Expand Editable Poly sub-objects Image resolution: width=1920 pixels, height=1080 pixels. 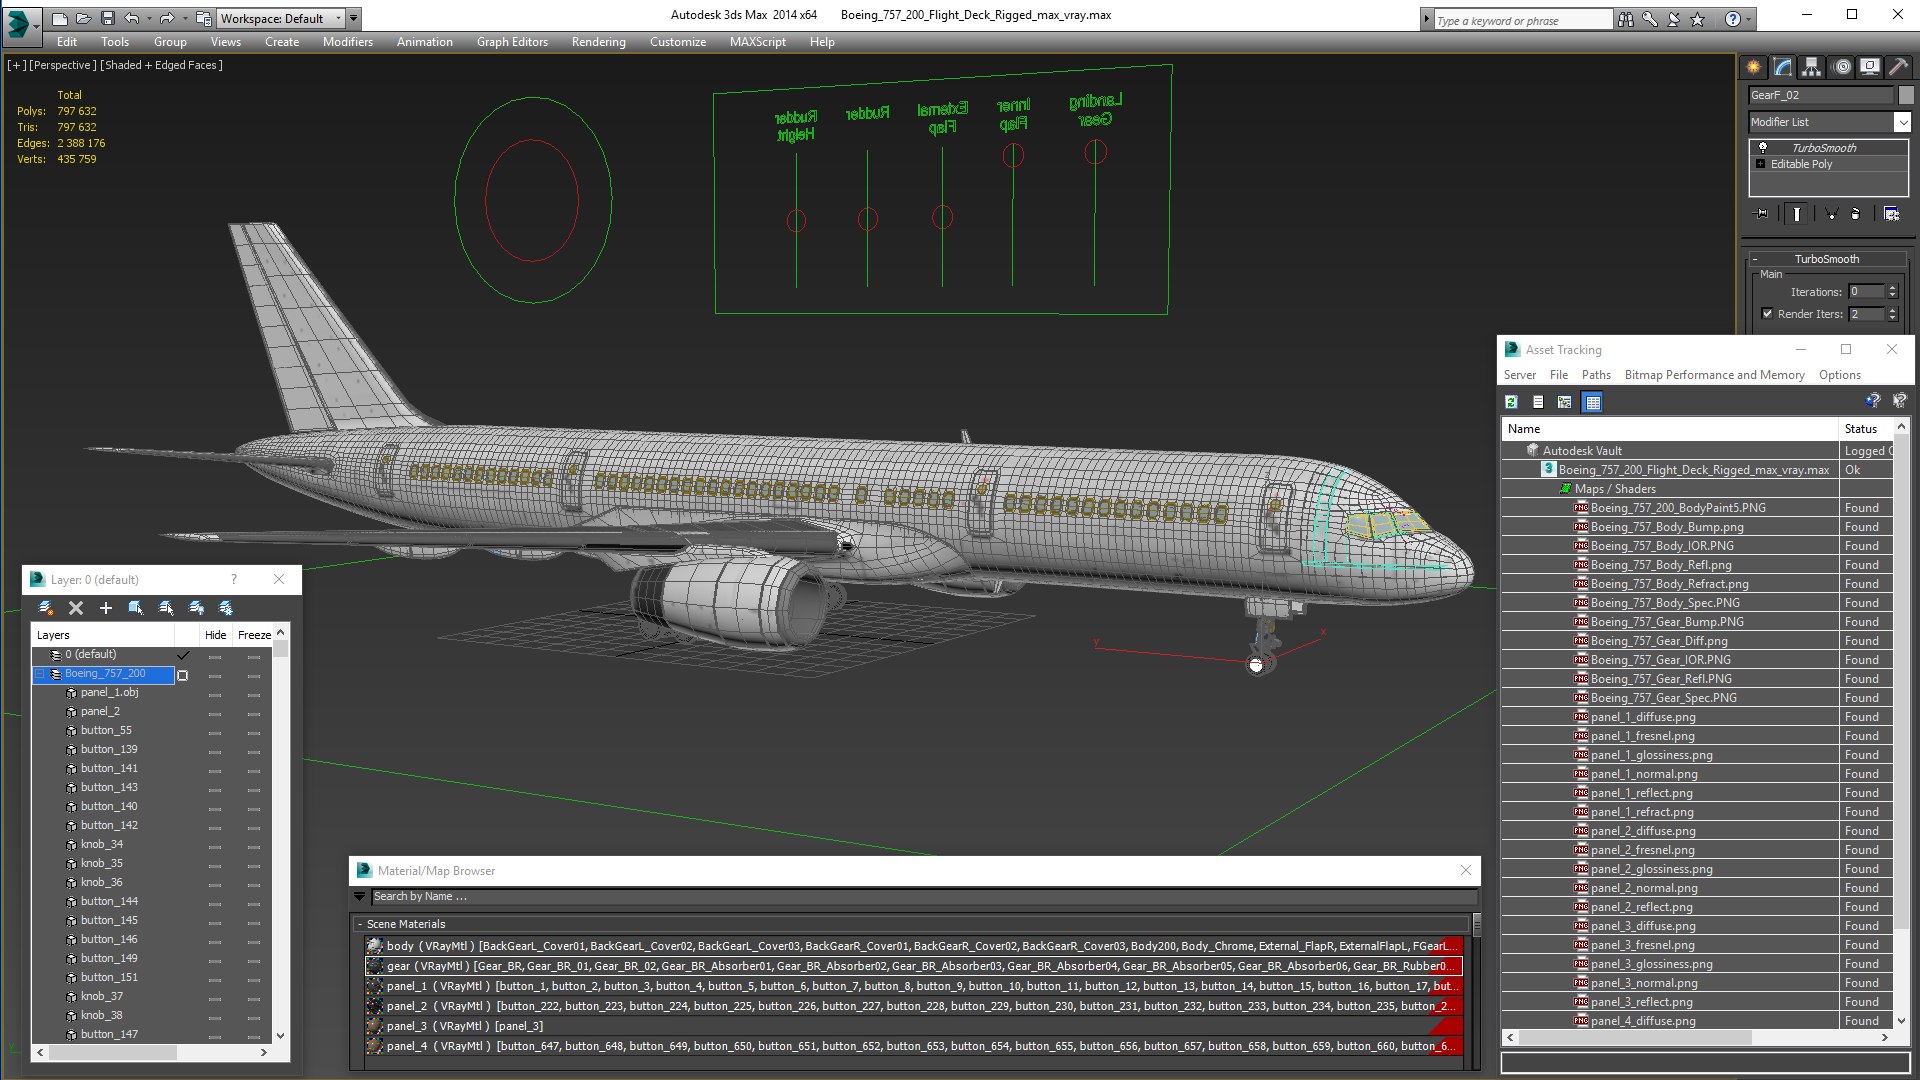point(1760,164)
